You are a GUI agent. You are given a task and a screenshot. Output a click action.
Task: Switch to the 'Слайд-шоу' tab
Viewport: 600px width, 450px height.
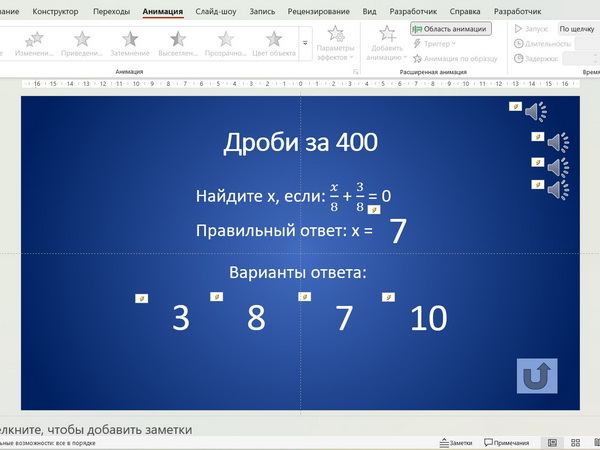click(216, 11)
